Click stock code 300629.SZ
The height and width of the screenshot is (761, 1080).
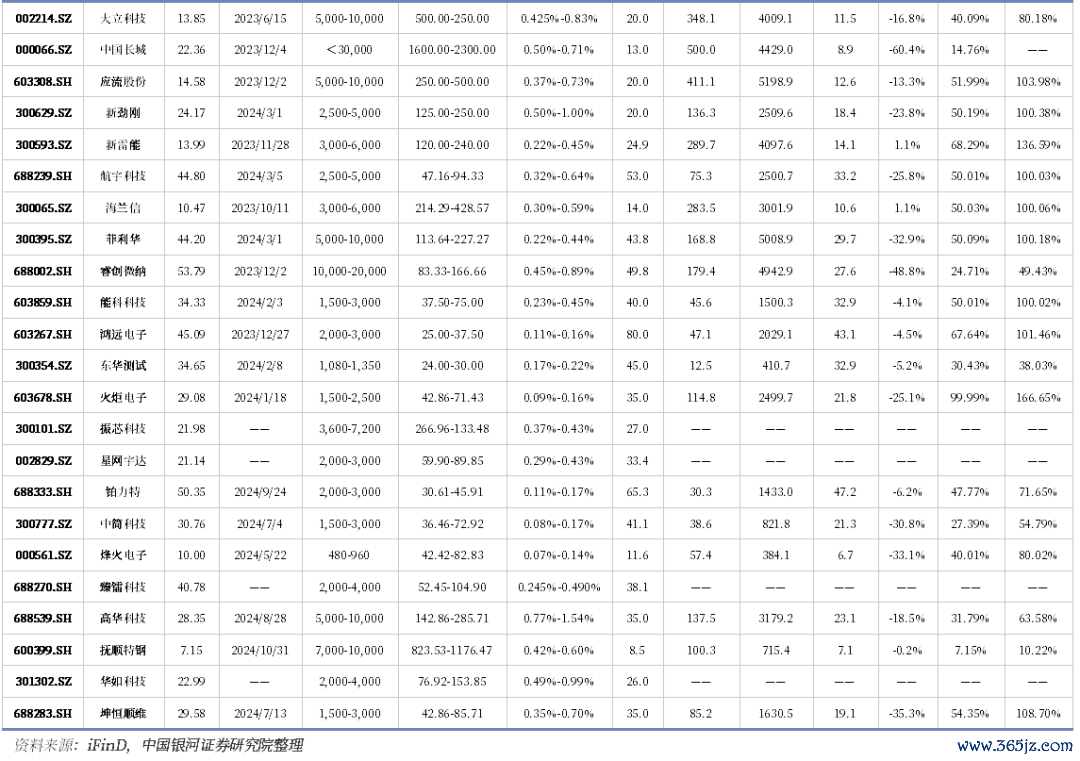[43, 113]
